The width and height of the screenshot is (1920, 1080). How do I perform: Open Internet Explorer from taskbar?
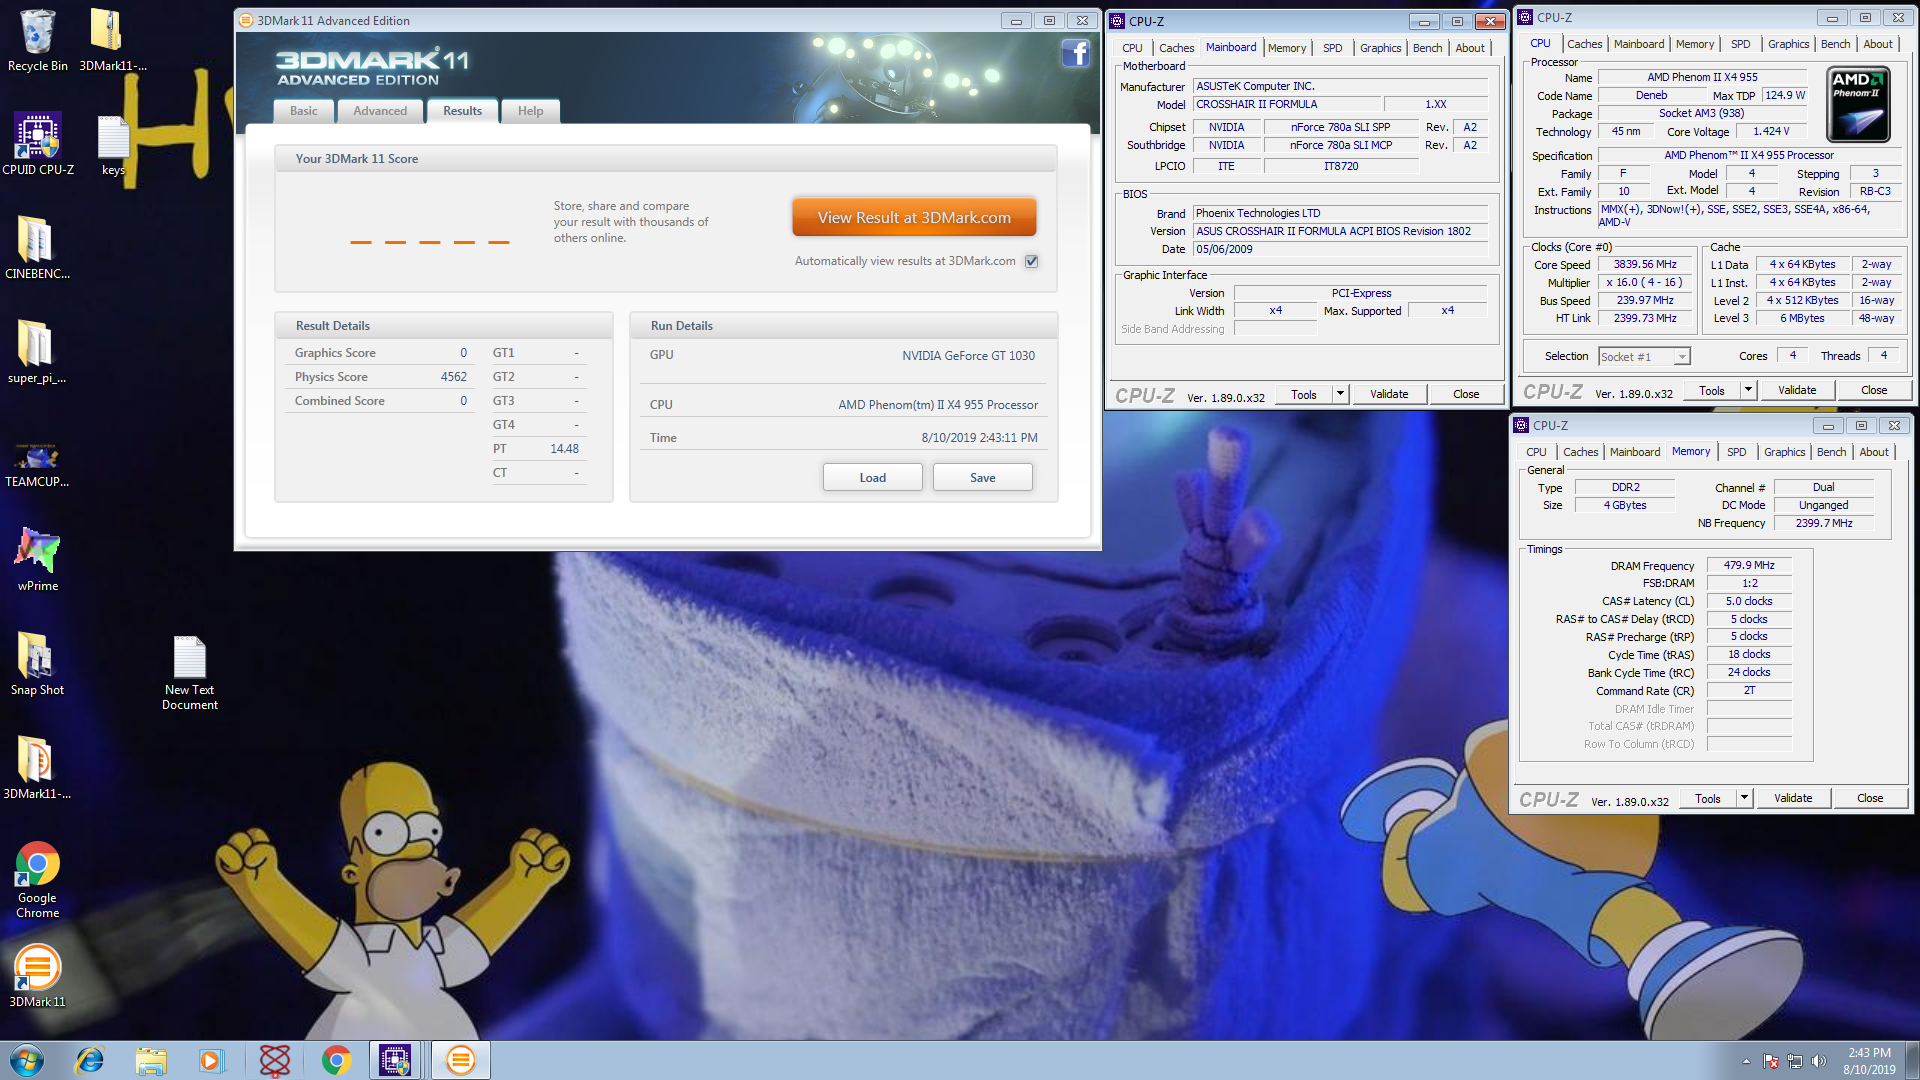click(x=90, y=1060)
